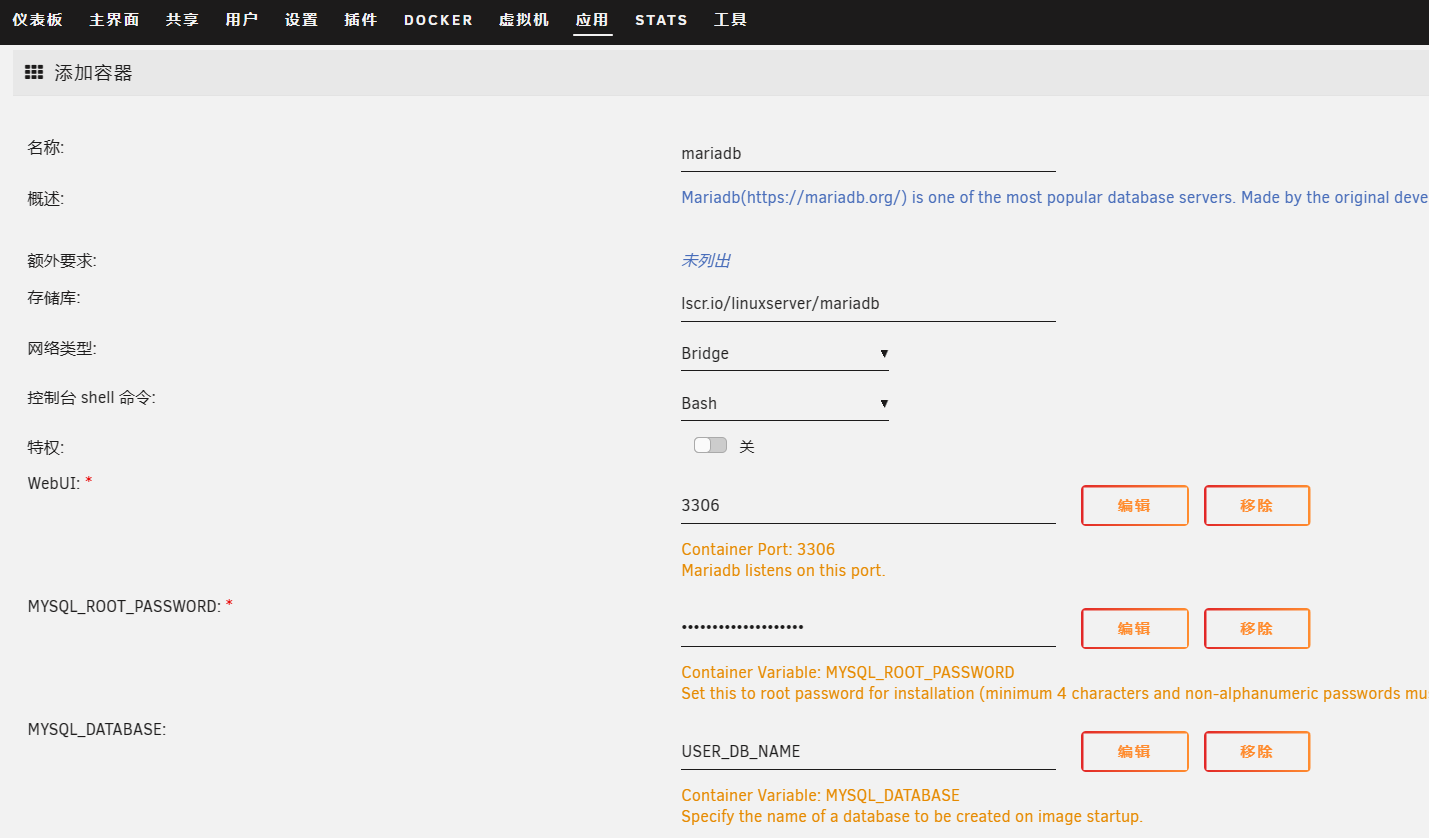Viewport: 1429px width, 838px height.
Task: Open the 仪表板 menu tab
Action: pos(37,20)
